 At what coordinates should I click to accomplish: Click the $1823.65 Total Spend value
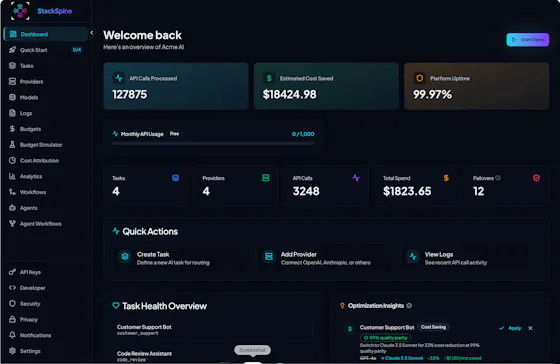point(407,191)
